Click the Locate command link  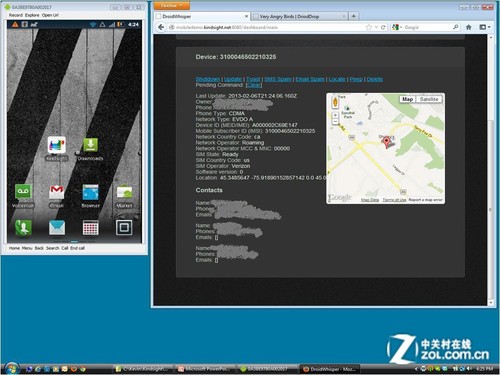337,79
